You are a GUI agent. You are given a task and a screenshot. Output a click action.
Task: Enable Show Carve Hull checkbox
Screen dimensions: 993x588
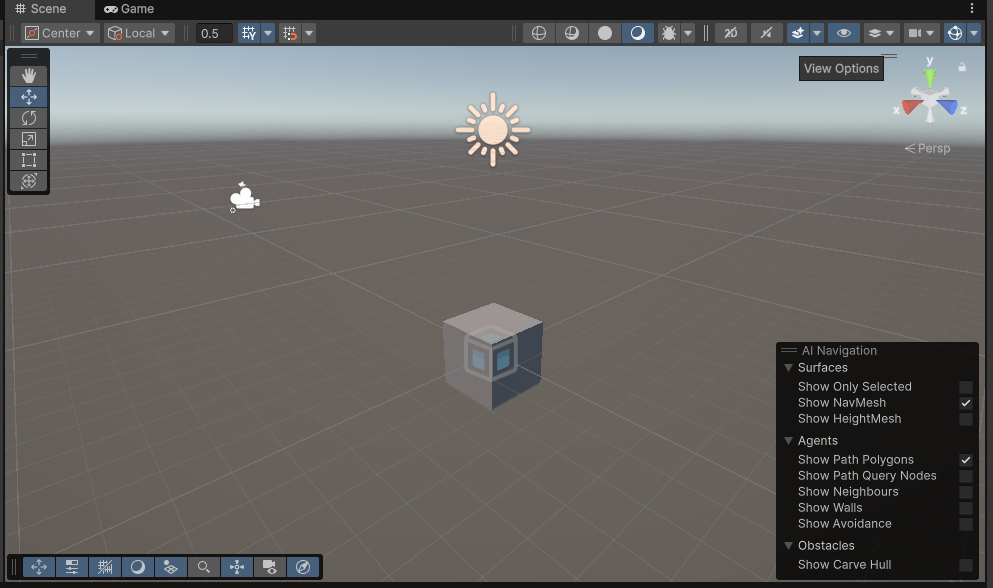966,565
